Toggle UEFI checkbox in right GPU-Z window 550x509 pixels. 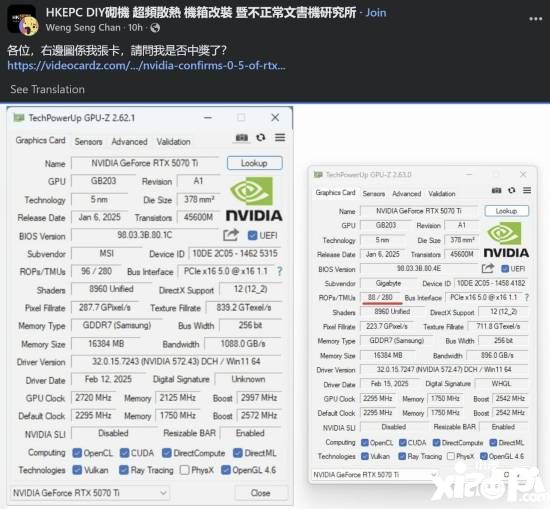coord(505,269)
